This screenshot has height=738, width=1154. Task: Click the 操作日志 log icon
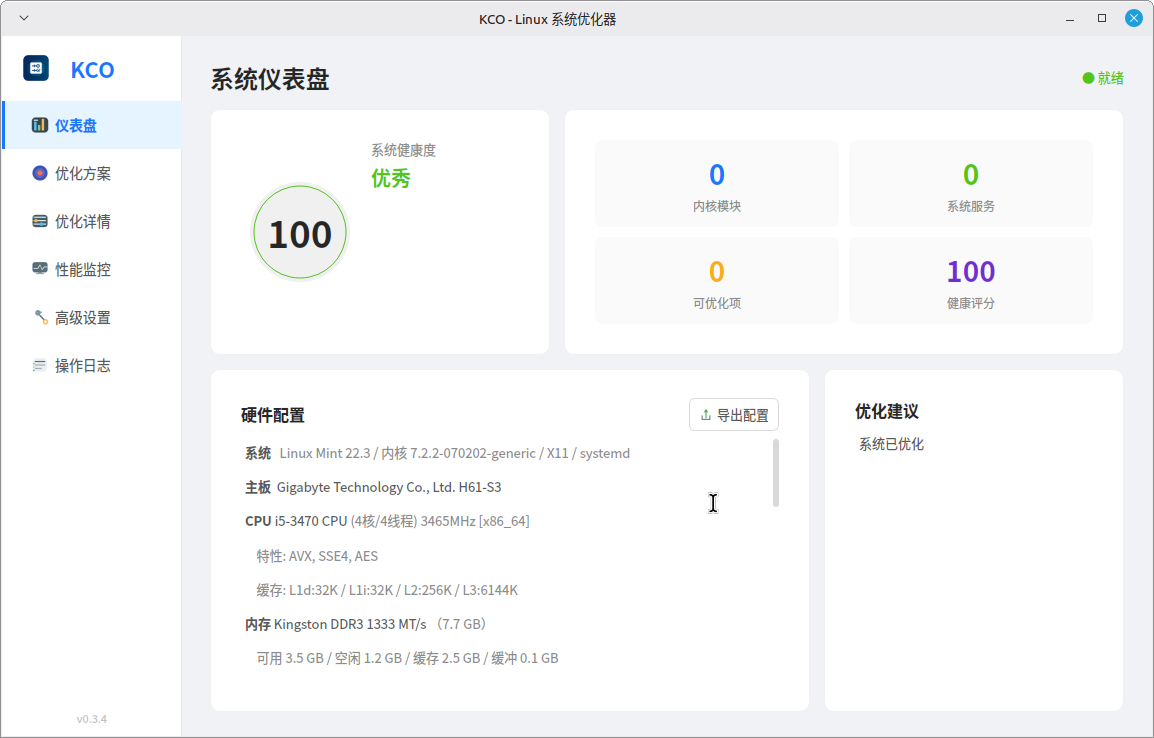click(40, 366)
